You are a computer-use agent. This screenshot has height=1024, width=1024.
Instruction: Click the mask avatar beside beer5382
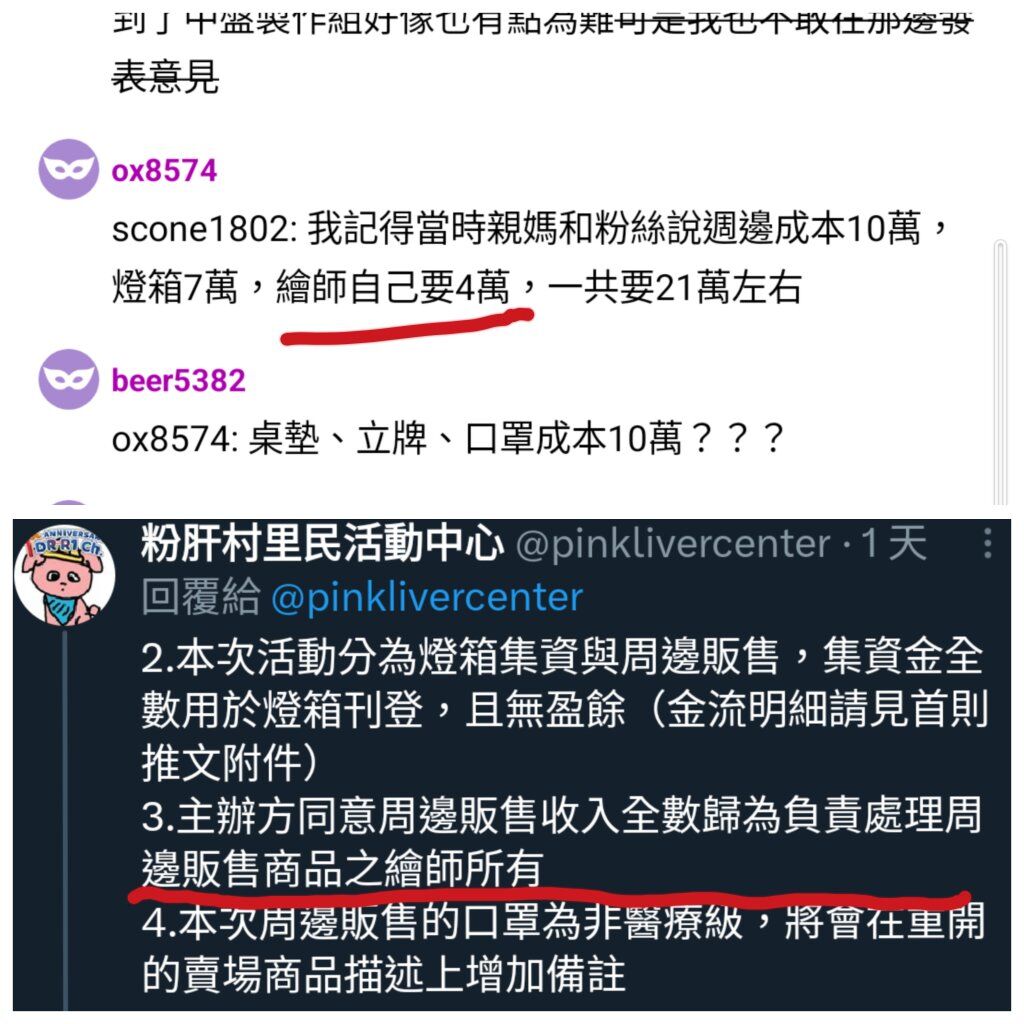(x=69, y=379)
